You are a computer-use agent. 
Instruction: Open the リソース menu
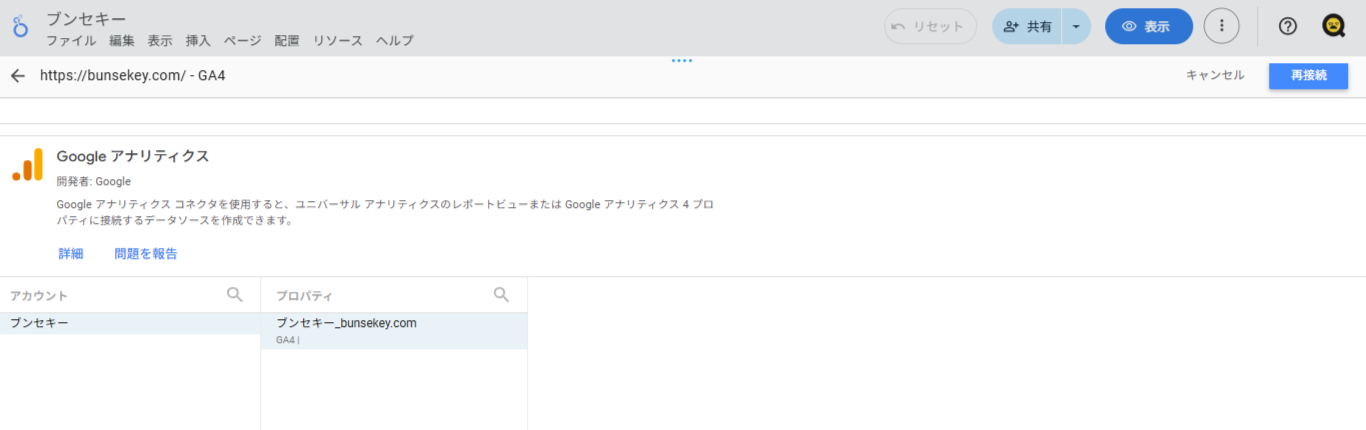click(338, 41)
